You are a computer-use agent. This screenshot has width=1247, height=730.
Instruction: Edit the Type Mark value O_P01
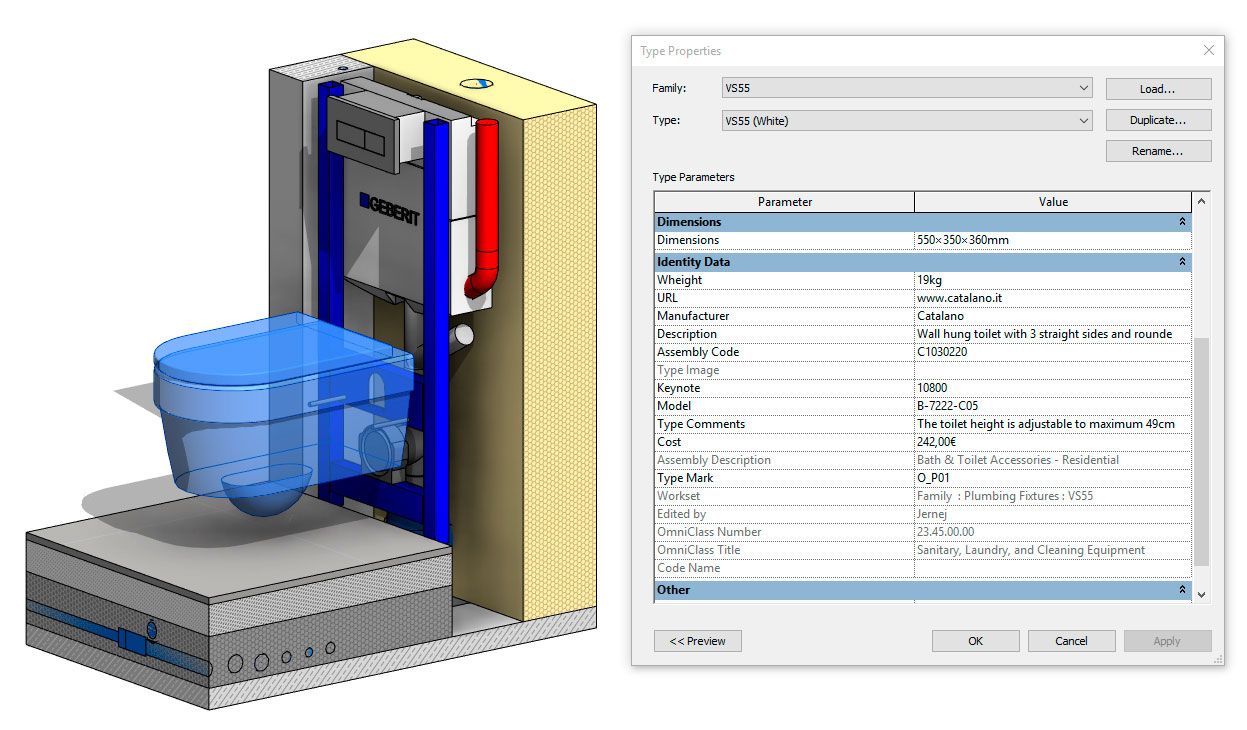pyautogui.click(x=1053, y=478)
